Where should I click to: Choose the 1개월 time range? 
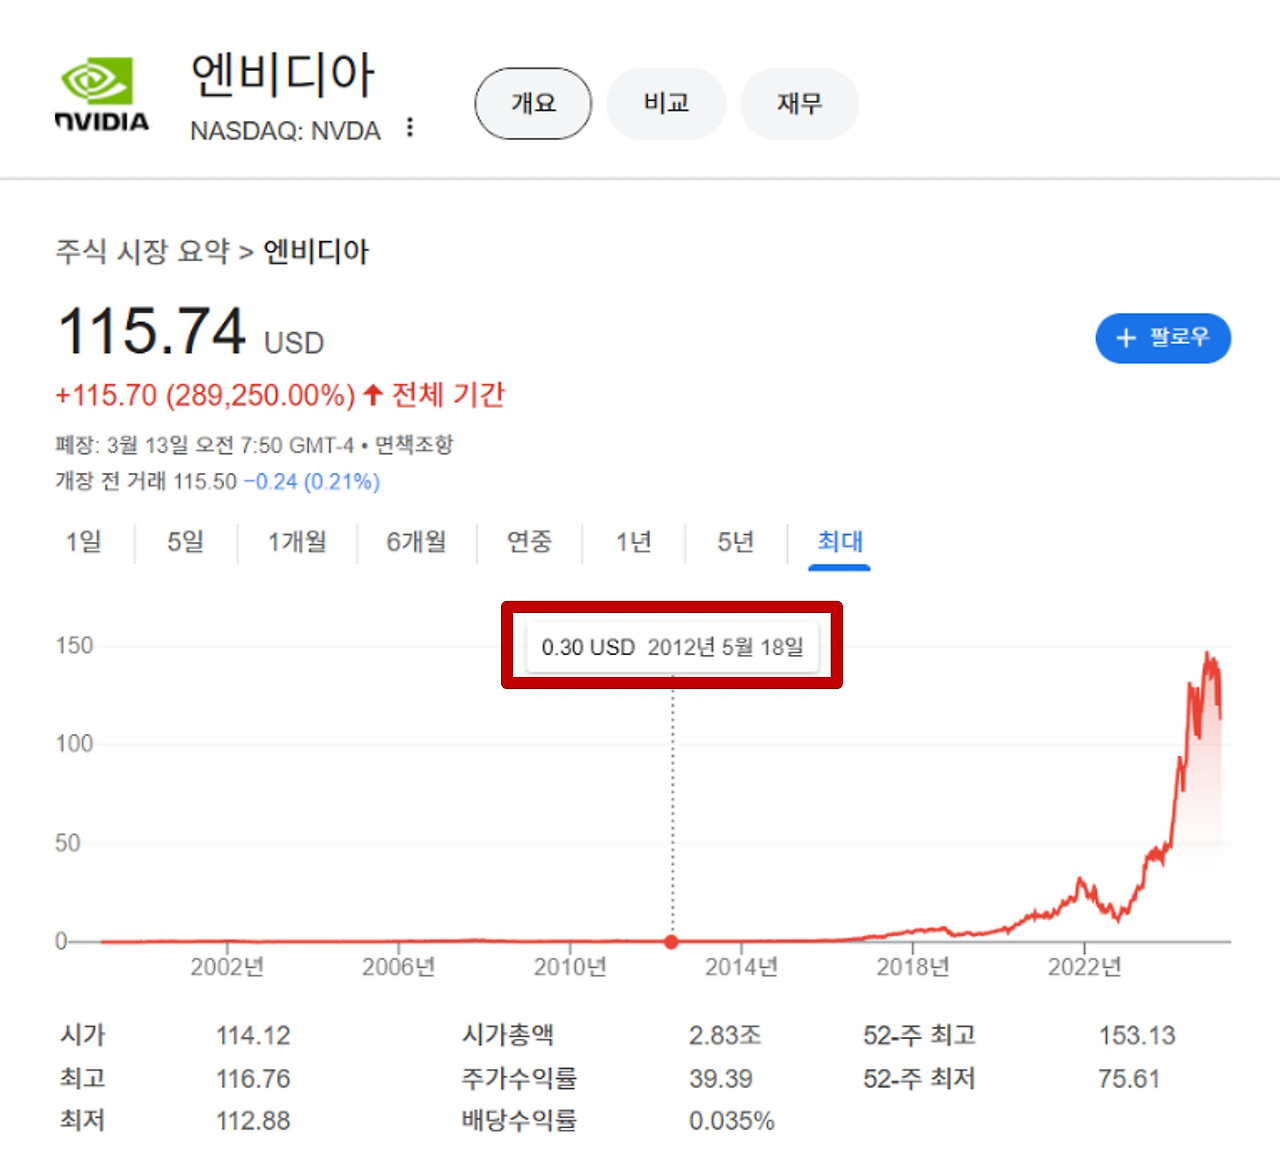point(297,542)
